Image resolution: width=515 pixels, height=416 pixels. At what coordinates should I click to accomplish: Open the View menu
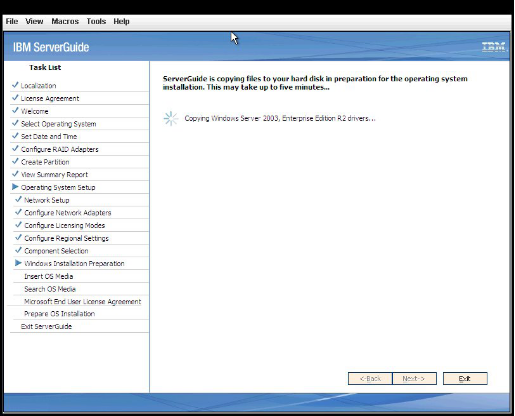click(x=34, y=21)
